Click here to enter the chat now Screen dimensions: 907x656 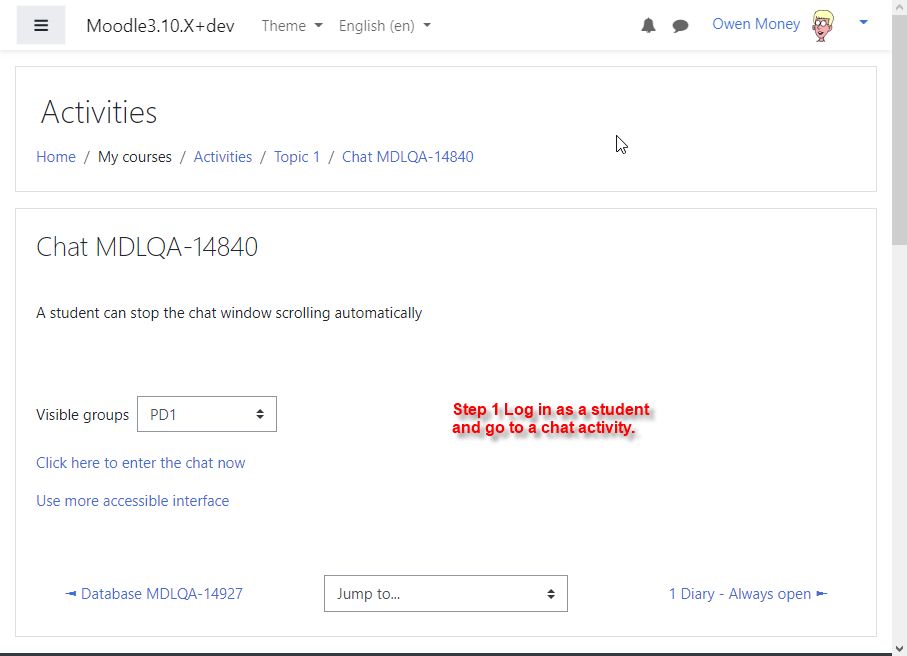point(141,463)
